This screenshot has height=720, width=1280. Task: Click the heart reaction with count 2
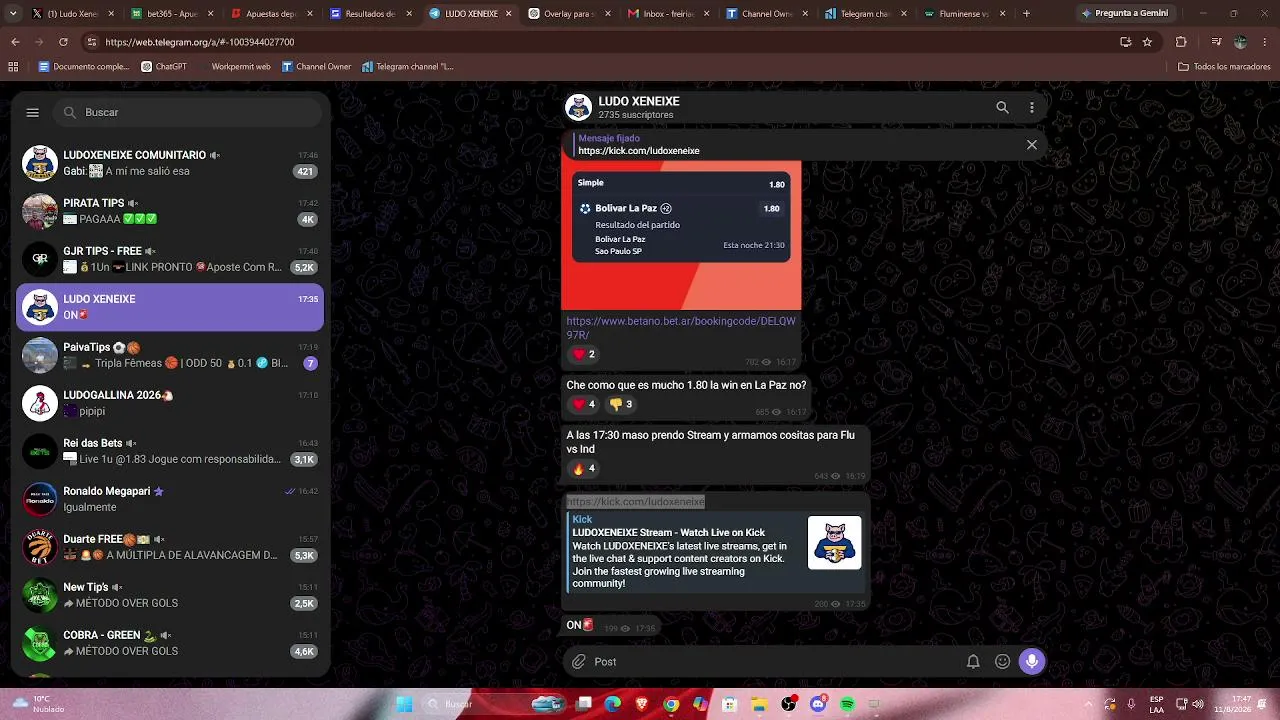click(x=582, y=354)
